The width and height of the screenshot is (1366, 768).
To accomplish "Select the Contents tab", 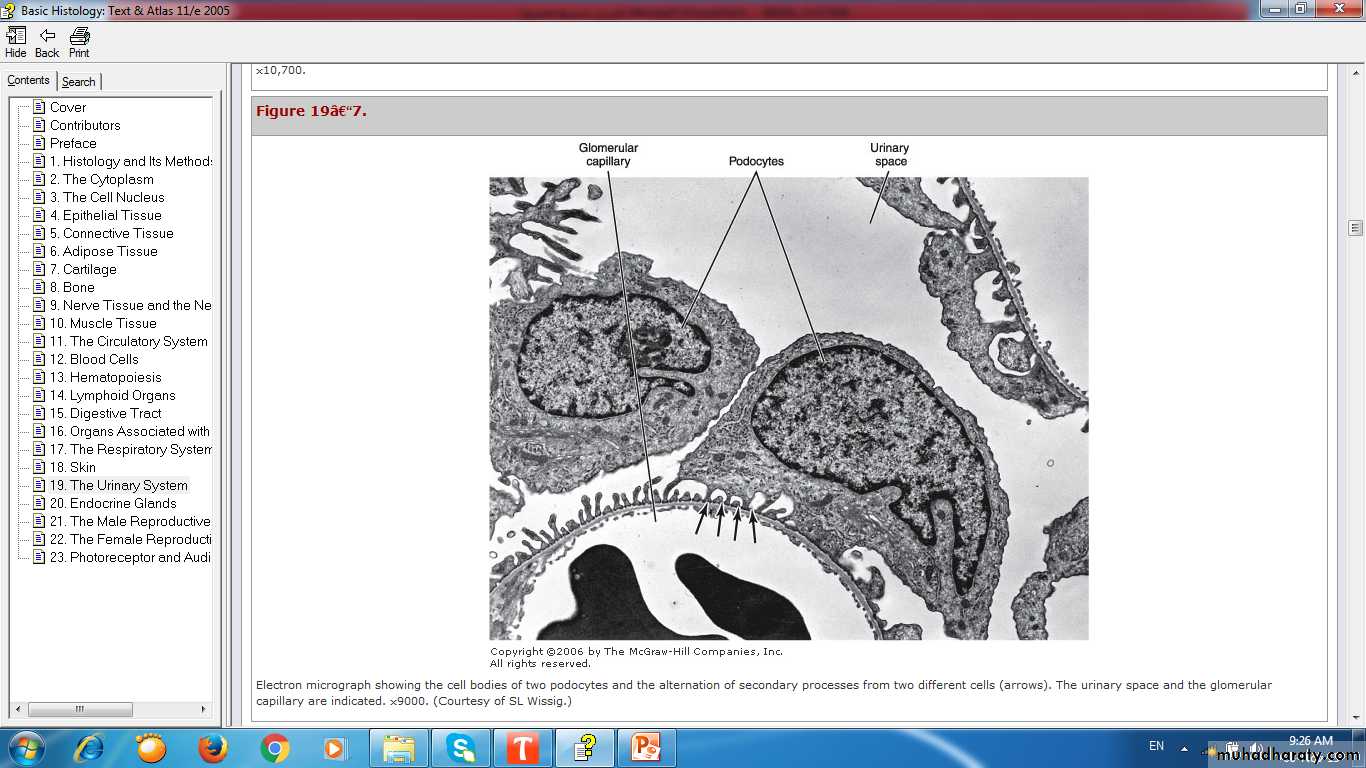I will click(28, 80).
